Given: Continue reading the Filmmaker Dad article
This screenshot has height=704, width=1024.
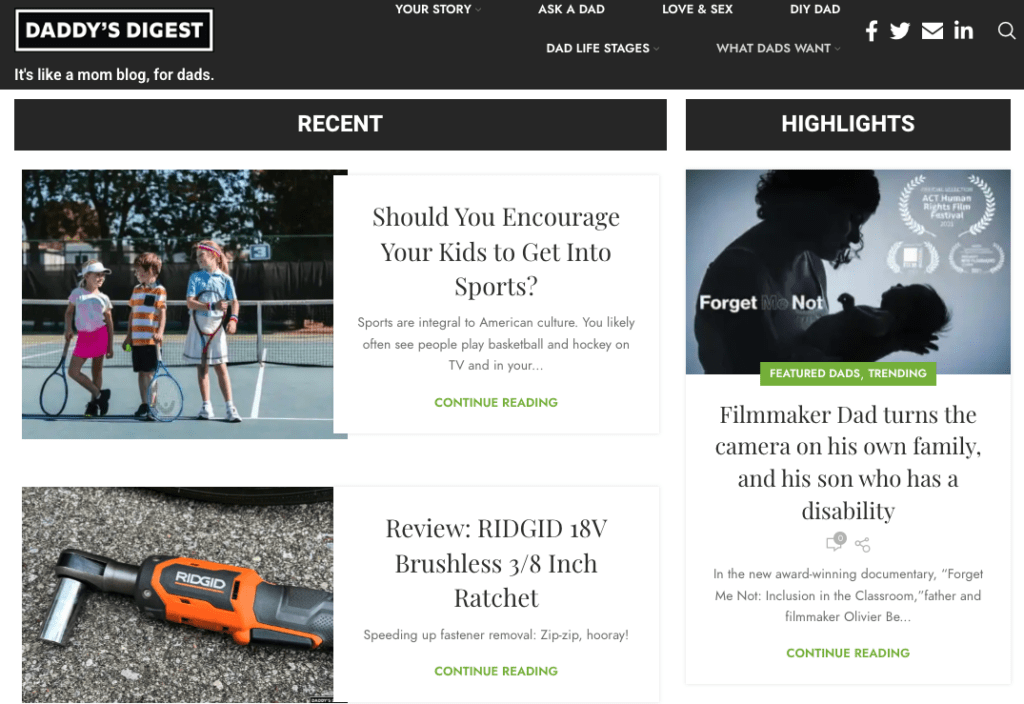Looking at the screenshot, I should click(x=848, y=652).
